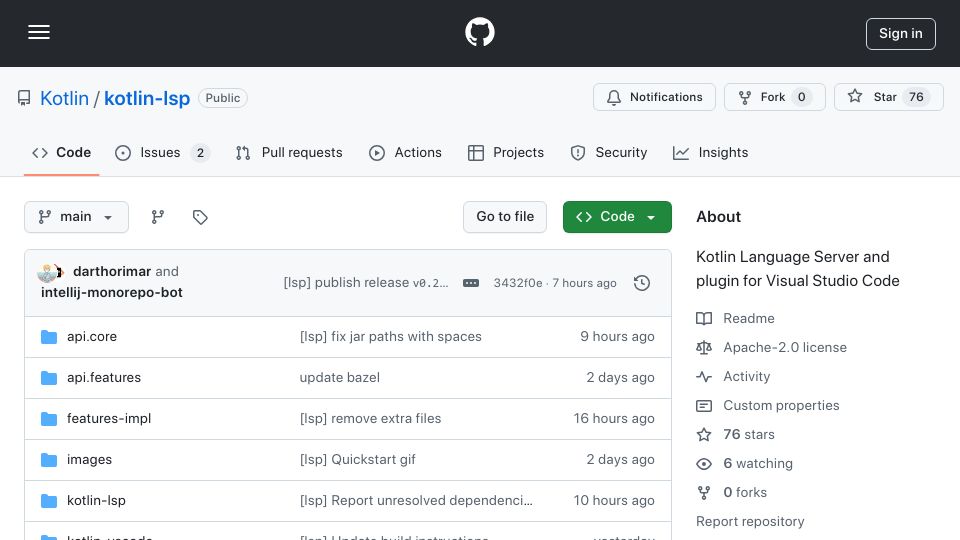
Task: Open the kotlin-lsp folder
Action: click(96, 500)
